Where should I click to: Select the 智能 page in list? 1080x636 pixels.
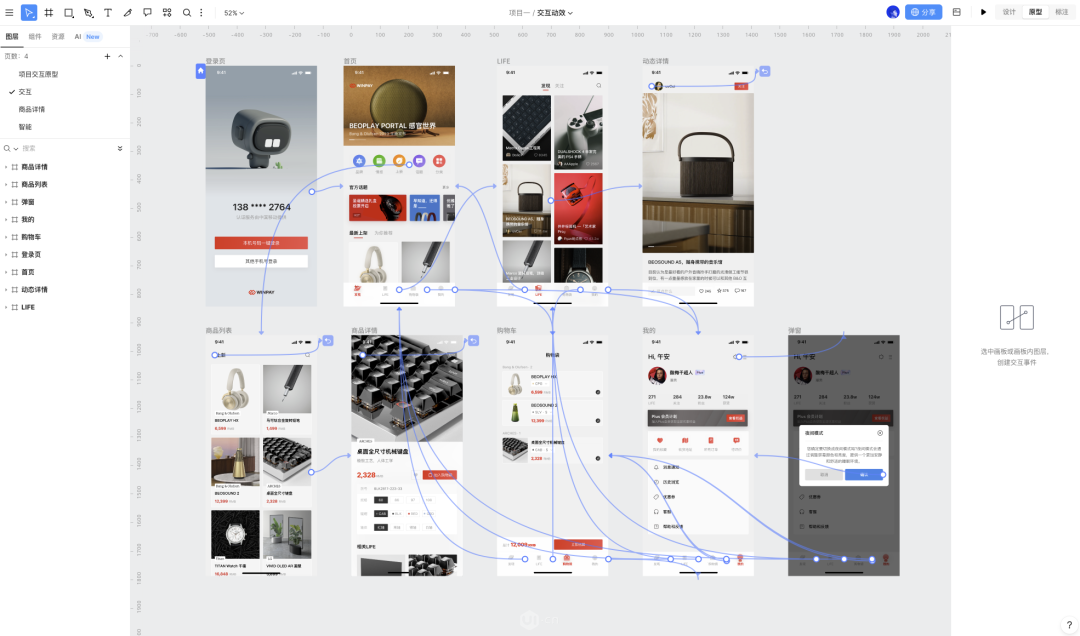pos(25,127)
